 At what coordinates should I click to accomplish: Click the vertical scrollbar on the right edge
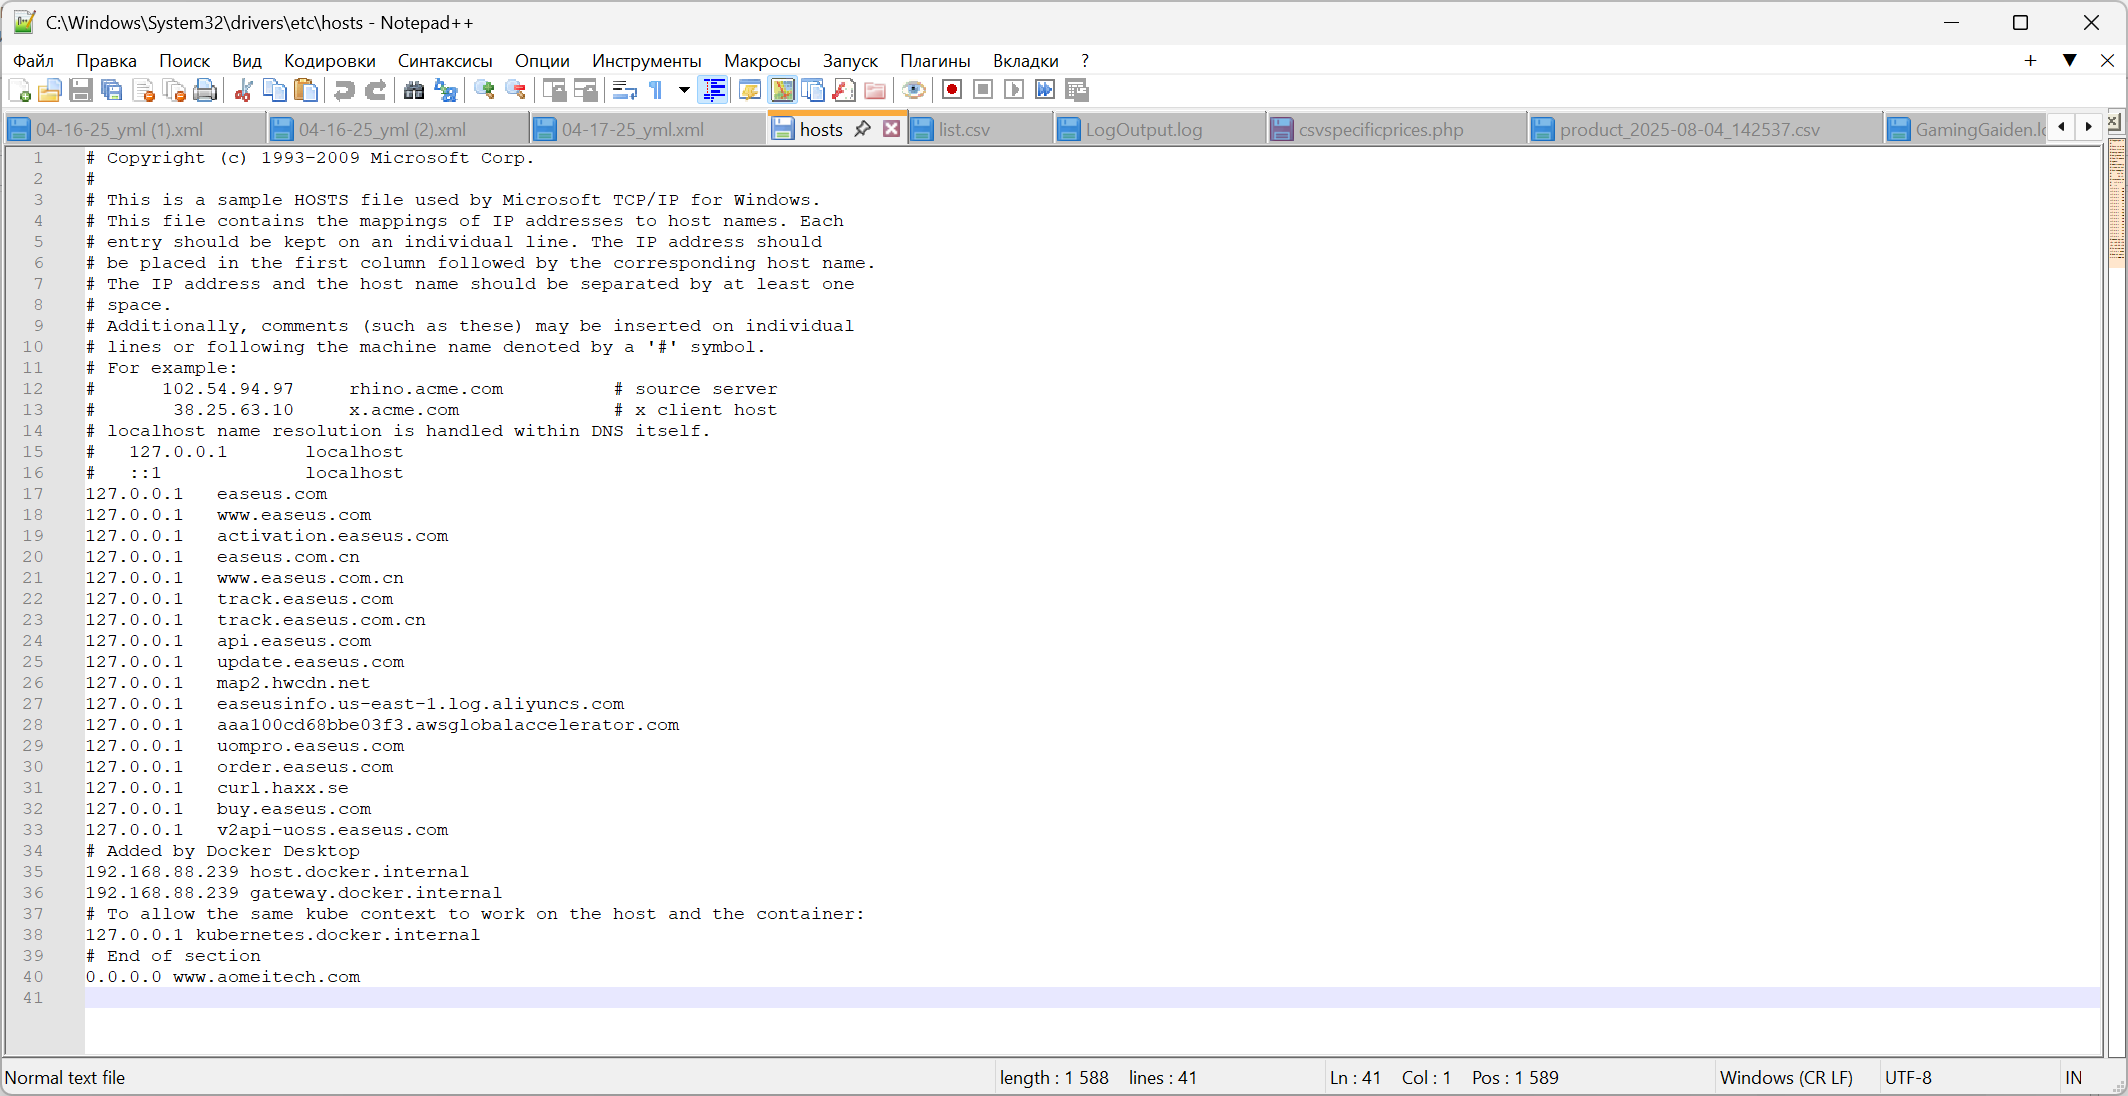[x=2116, y=600]
